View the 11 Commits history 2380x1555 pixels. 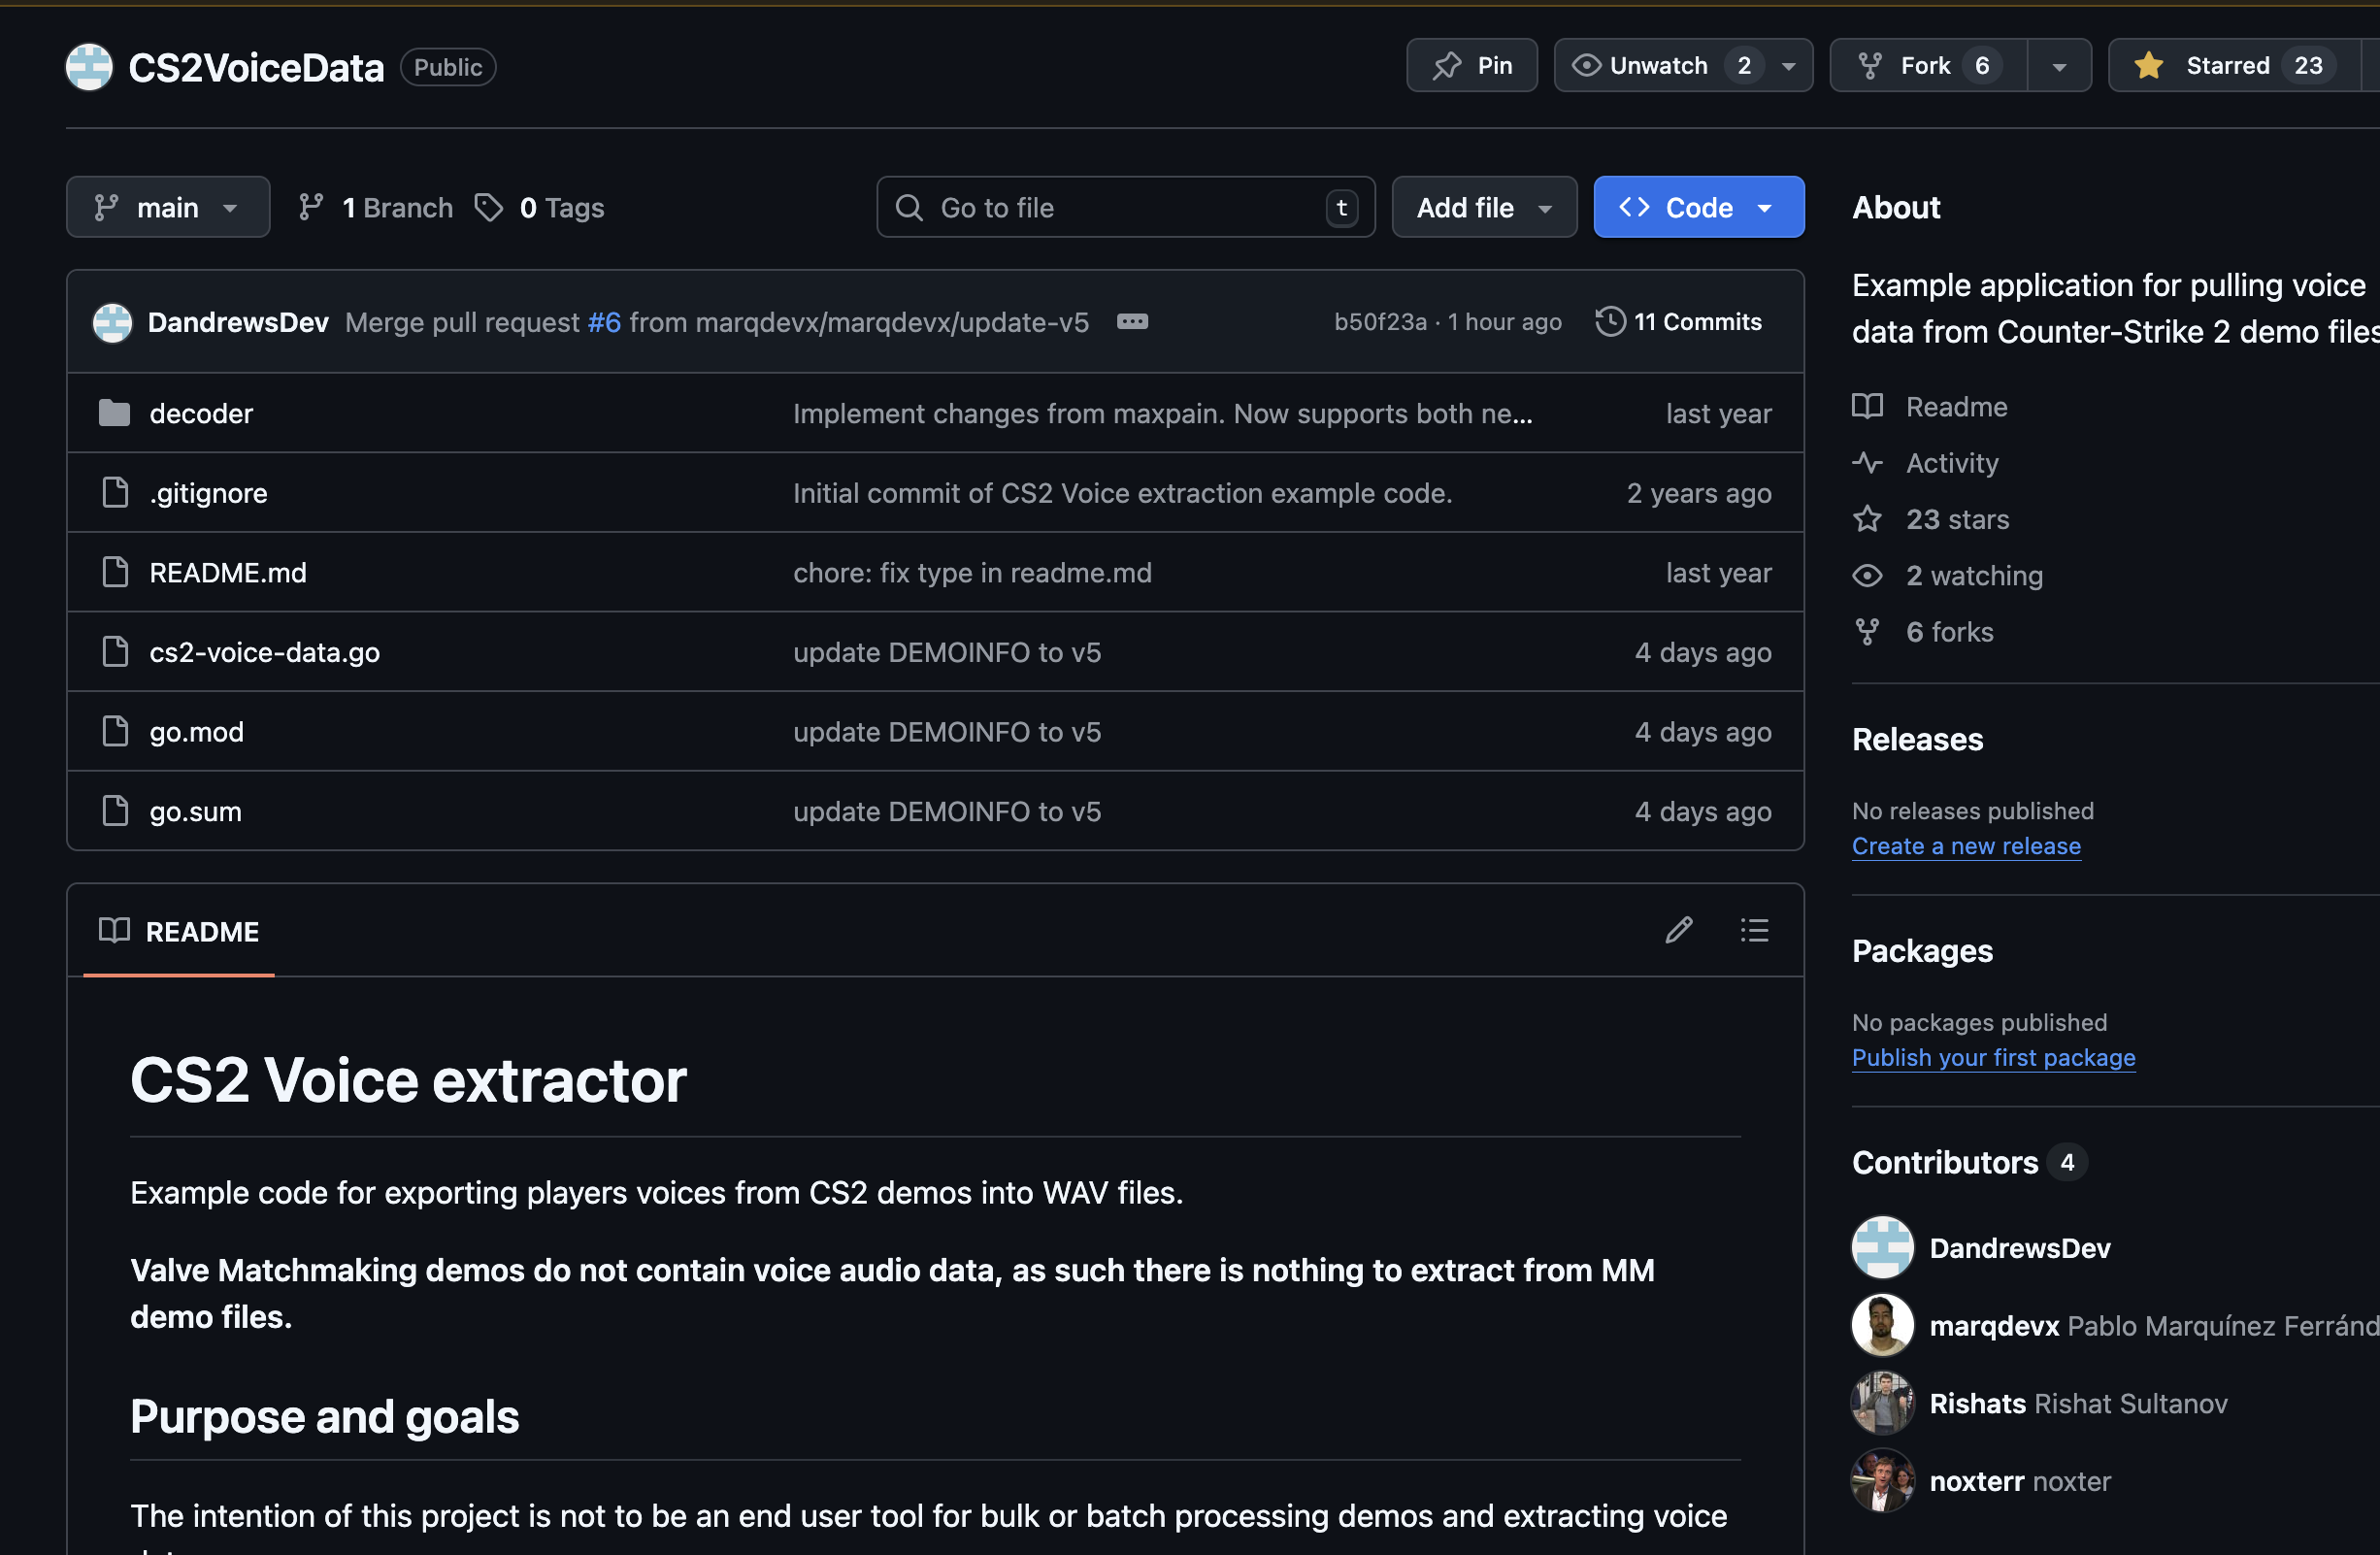(1697, 322)
